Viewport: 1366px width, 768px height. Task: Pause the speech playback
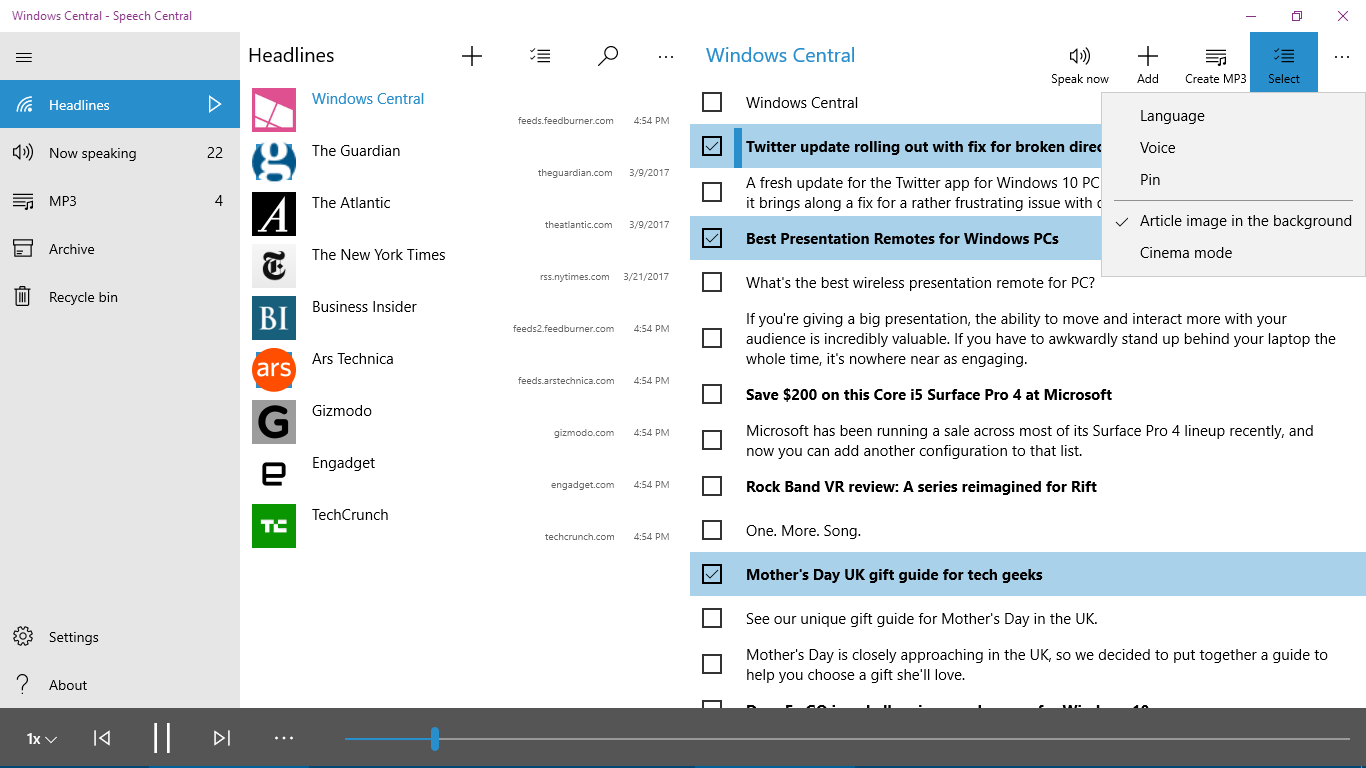pyautogui.click(x=162, y=738)
